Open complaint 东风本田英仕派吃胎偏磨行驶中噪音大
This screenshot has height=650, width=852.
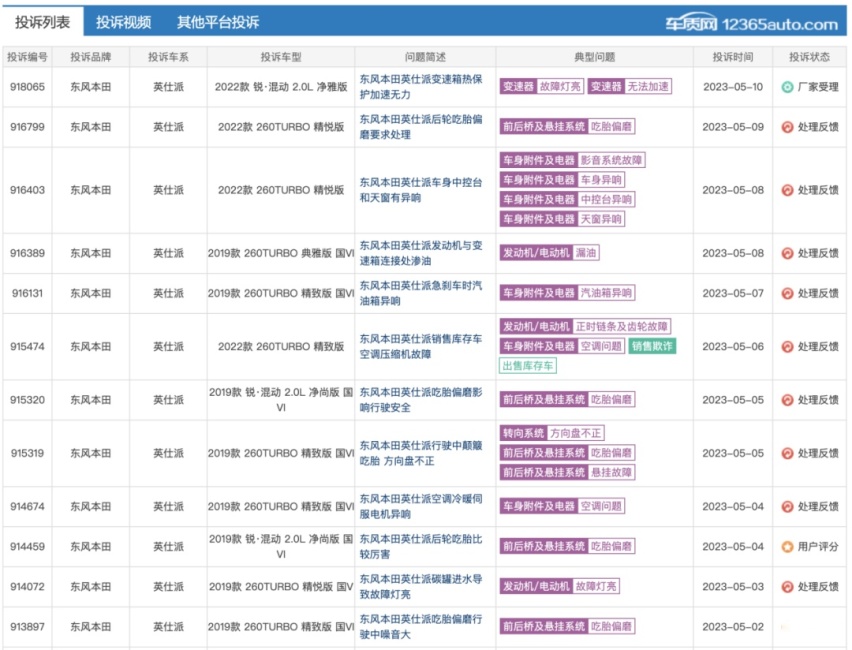pos(421,627)
